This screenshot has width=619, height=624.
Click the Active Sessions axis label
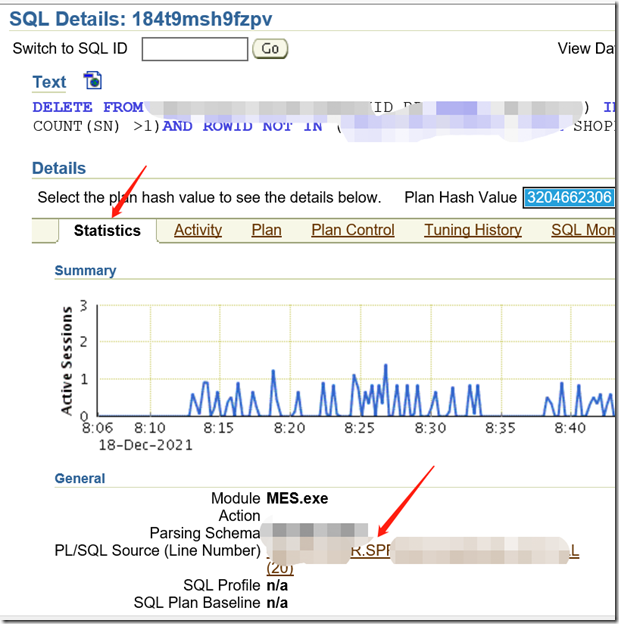[x=67, y=361]
